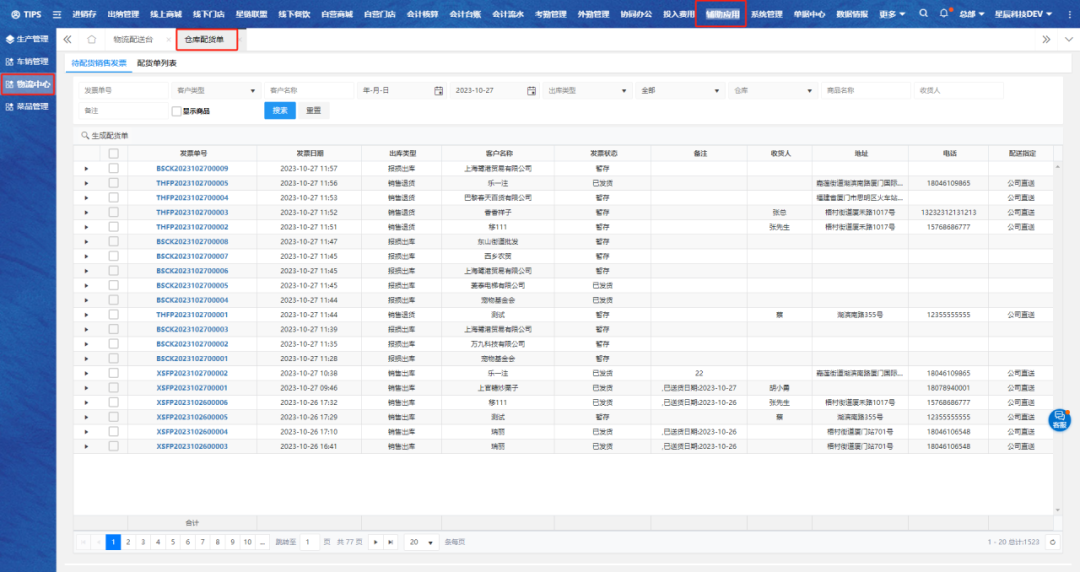The width and height of the screenshot is (1080, 572).
Task: Go to the last page using pagination arrow
Action: [391, 541]
